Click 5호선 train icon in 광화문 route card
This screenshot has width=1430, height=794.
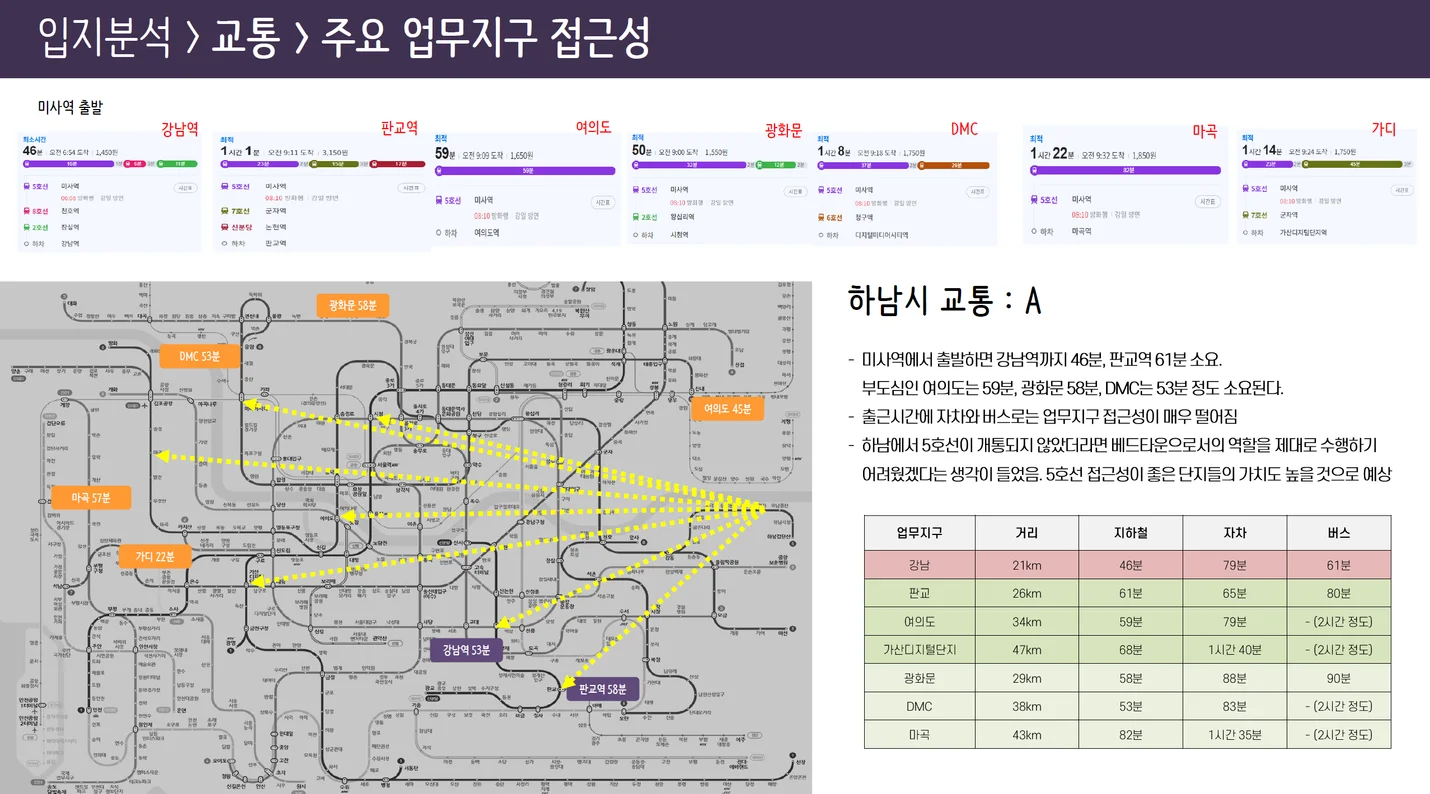[636, 189]
